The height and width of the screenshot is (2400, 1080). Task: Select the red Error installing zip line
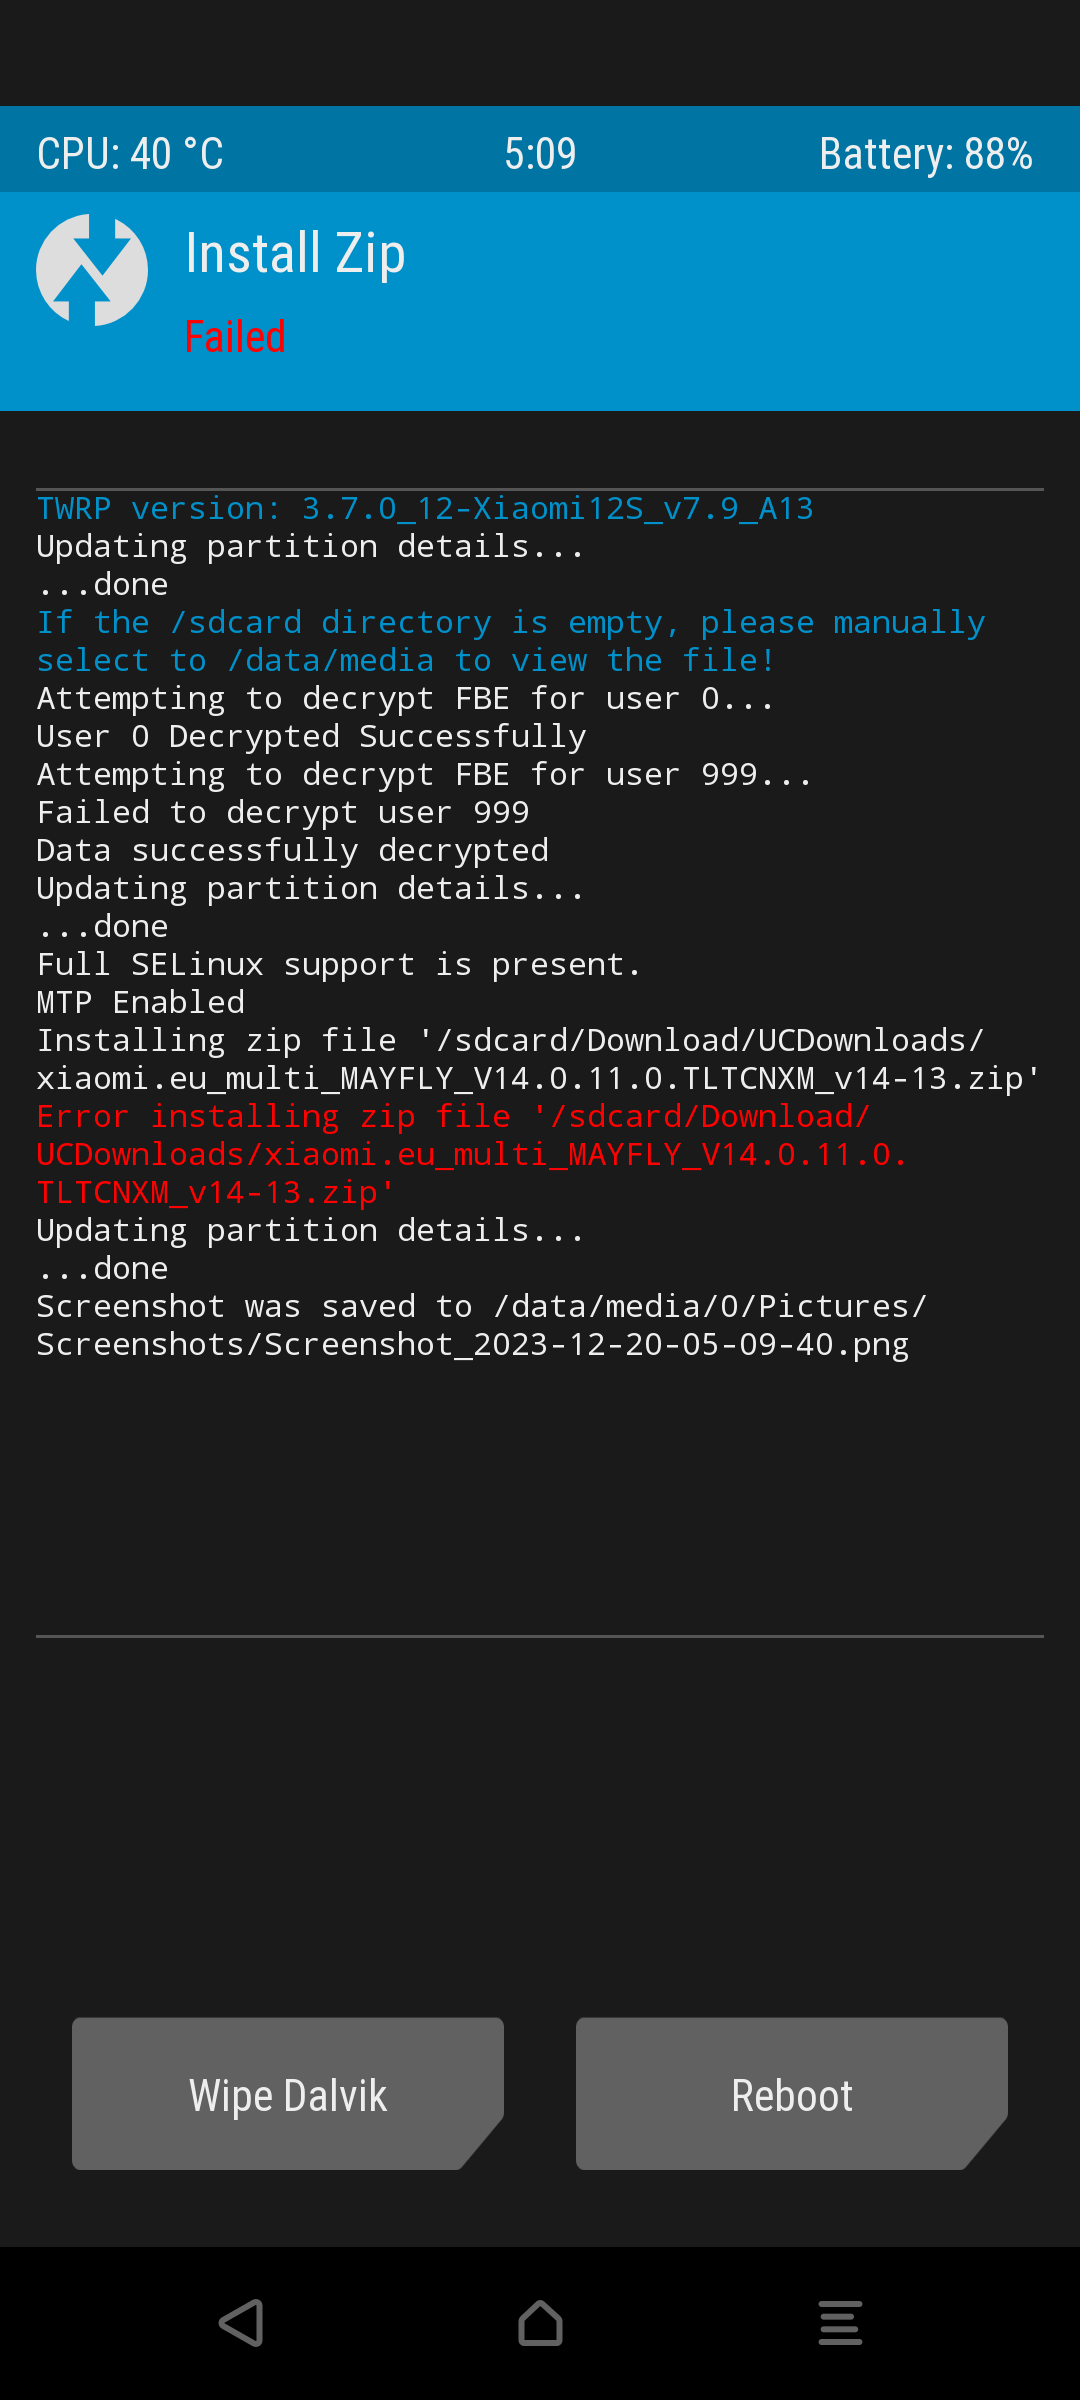473,1154
